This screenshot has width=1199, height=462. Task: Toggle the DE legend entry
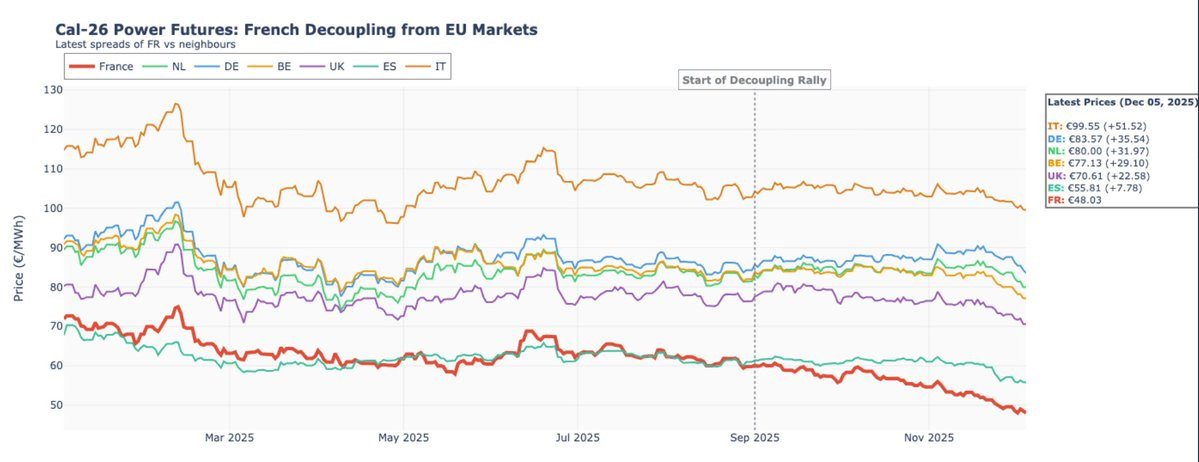(231, 66)
